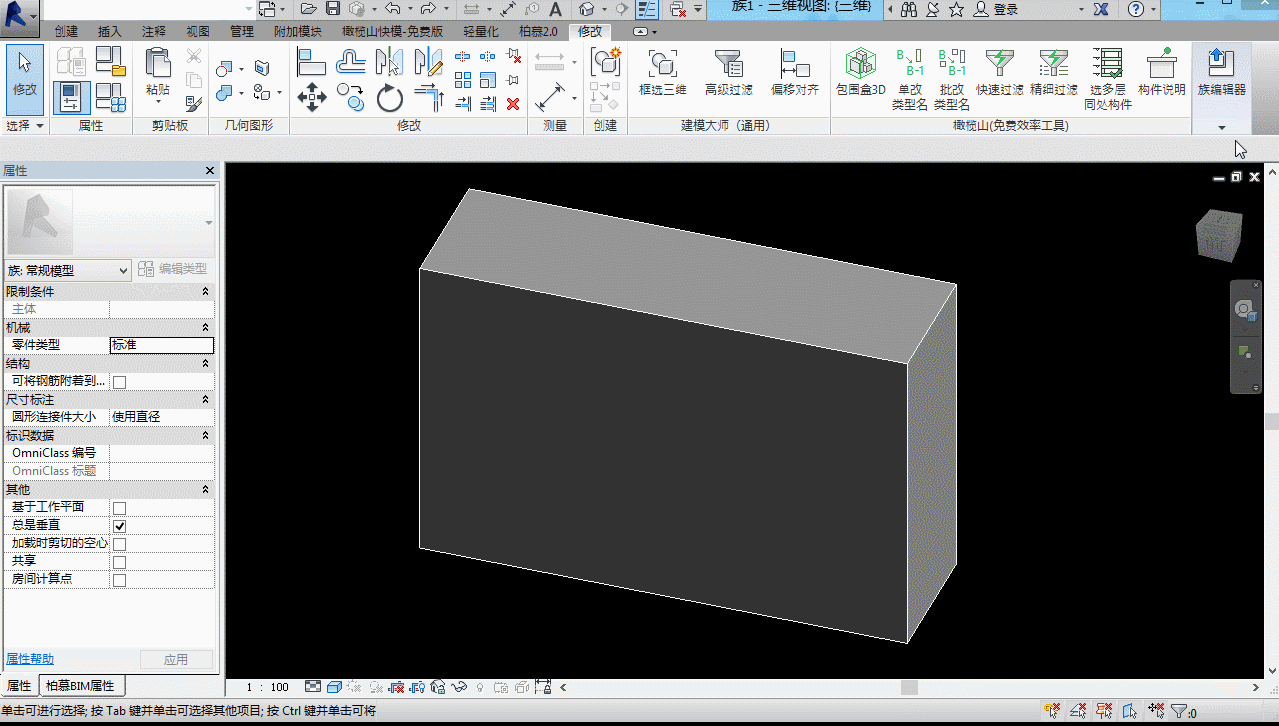Viewport: 1279px width, 726px height.
Task: Click the horizontal scrollbar thumb under the view
Action: click(909, 687)
